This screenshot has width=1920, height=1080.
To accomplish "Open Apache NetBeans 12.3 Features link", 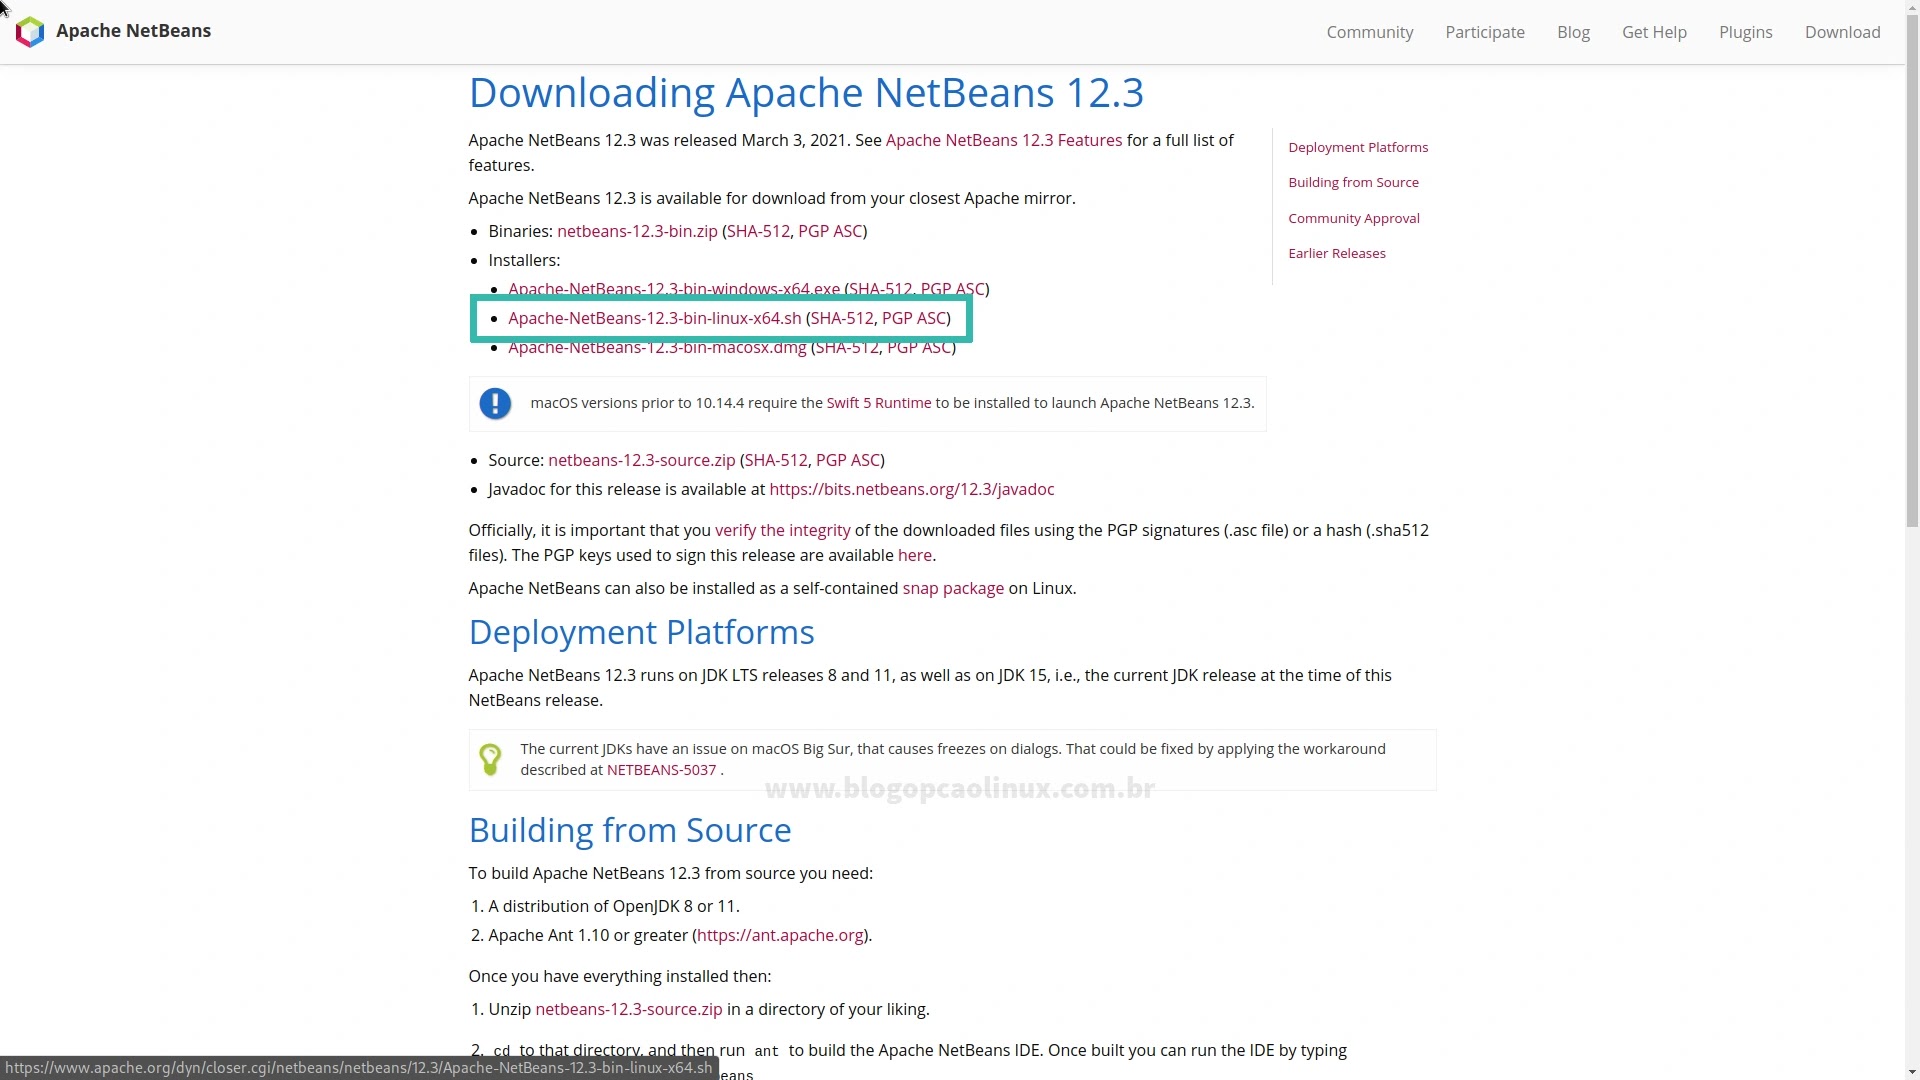I will [x=1003, y=140].
